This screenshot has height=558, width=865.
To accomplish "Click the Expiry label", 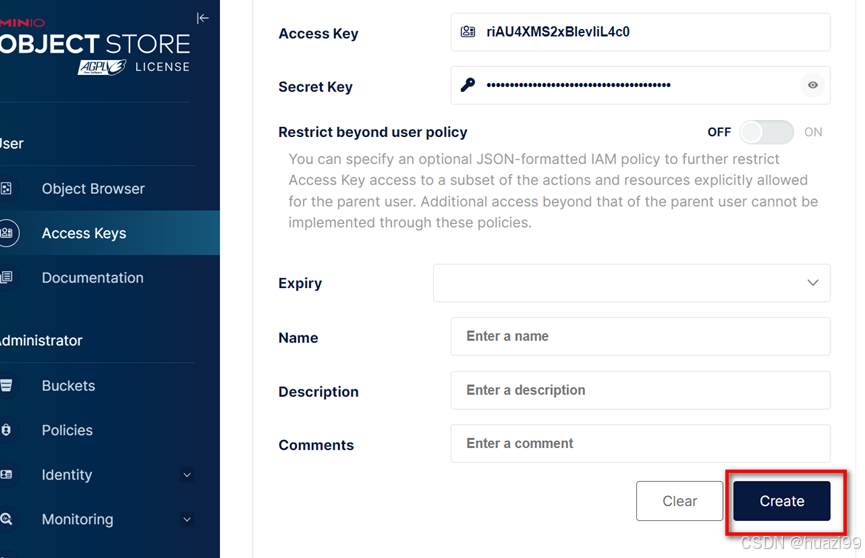I will click(x=300, y=283).
